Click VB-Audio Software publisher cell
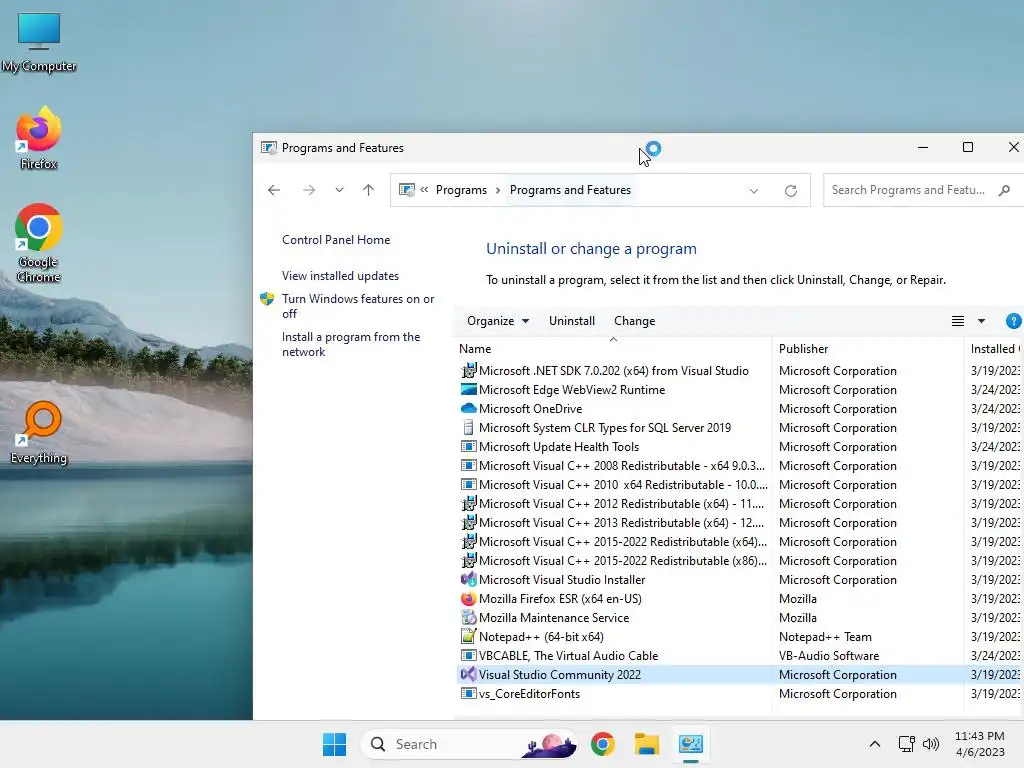The width and height of the screenshot is (1024, 768). [829, 655]
